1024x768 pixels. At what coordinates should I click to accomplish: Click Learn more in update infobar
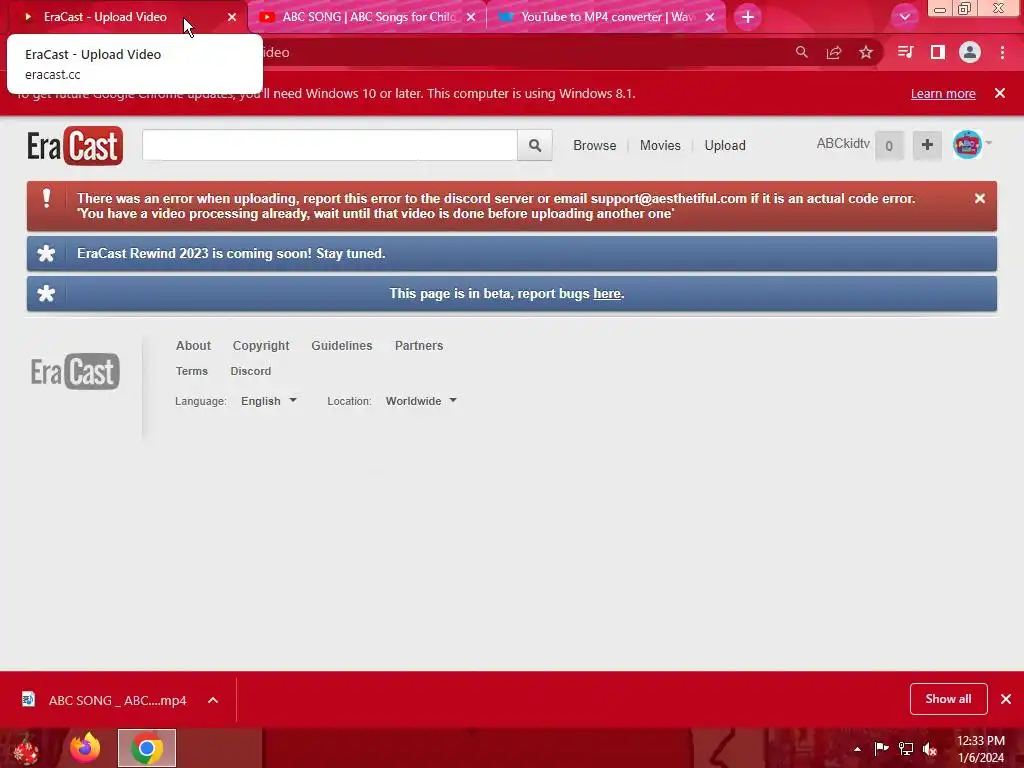pyautogui.click(x=942, y=93)
